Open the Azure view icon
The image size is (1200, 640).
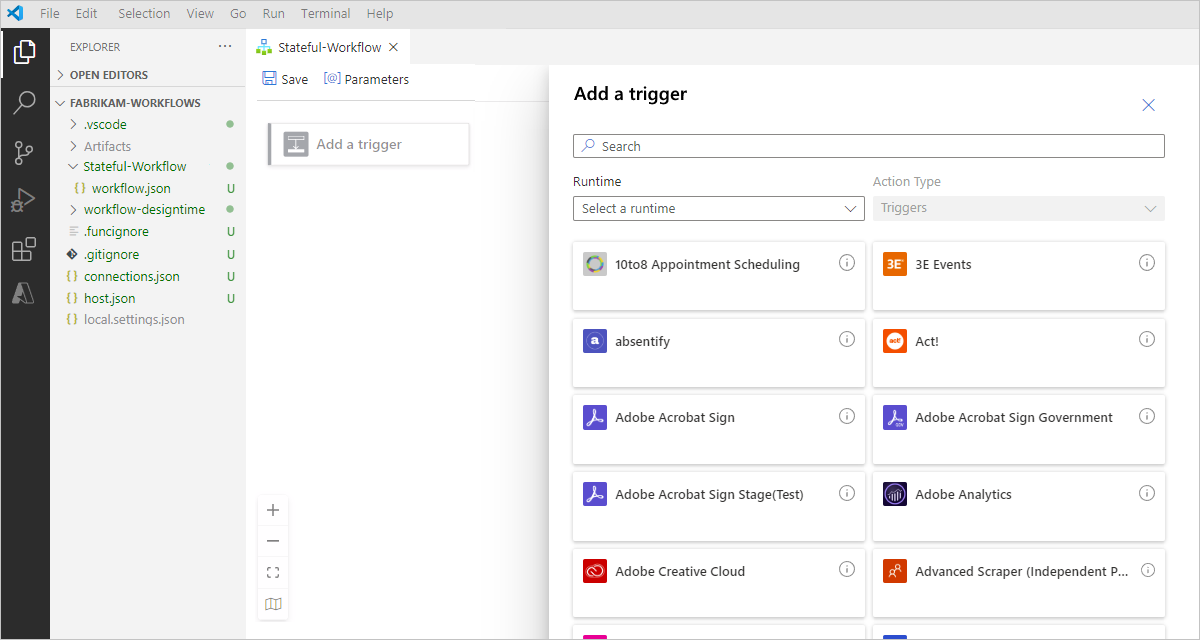point(24,293)
